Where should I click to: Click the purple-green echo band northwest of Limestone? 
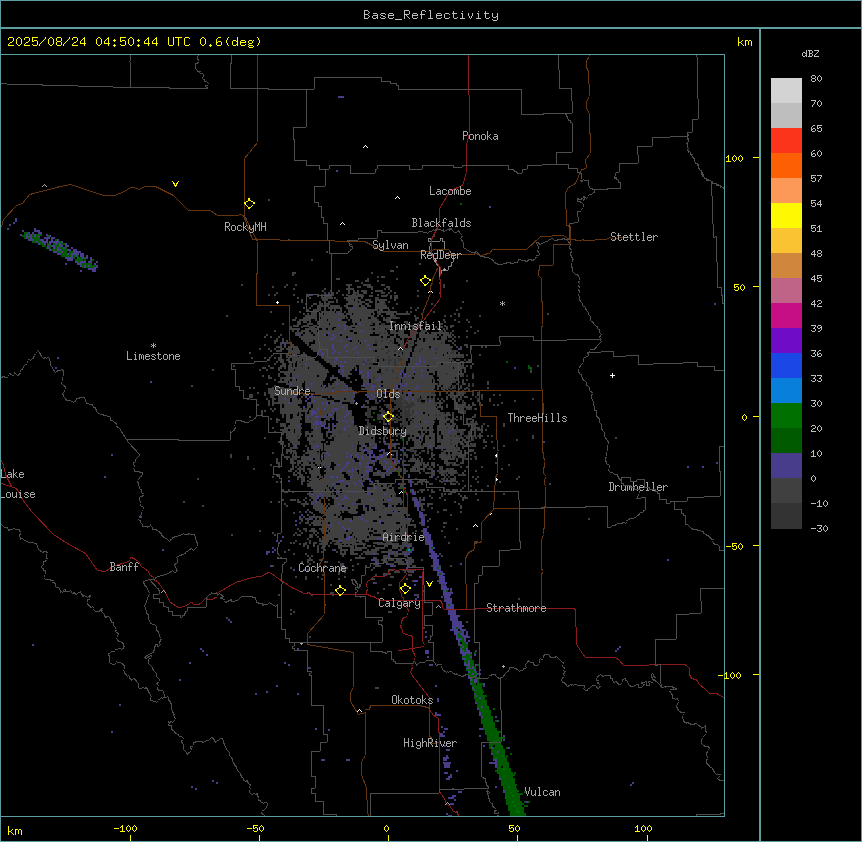click(x=59, y=249)
